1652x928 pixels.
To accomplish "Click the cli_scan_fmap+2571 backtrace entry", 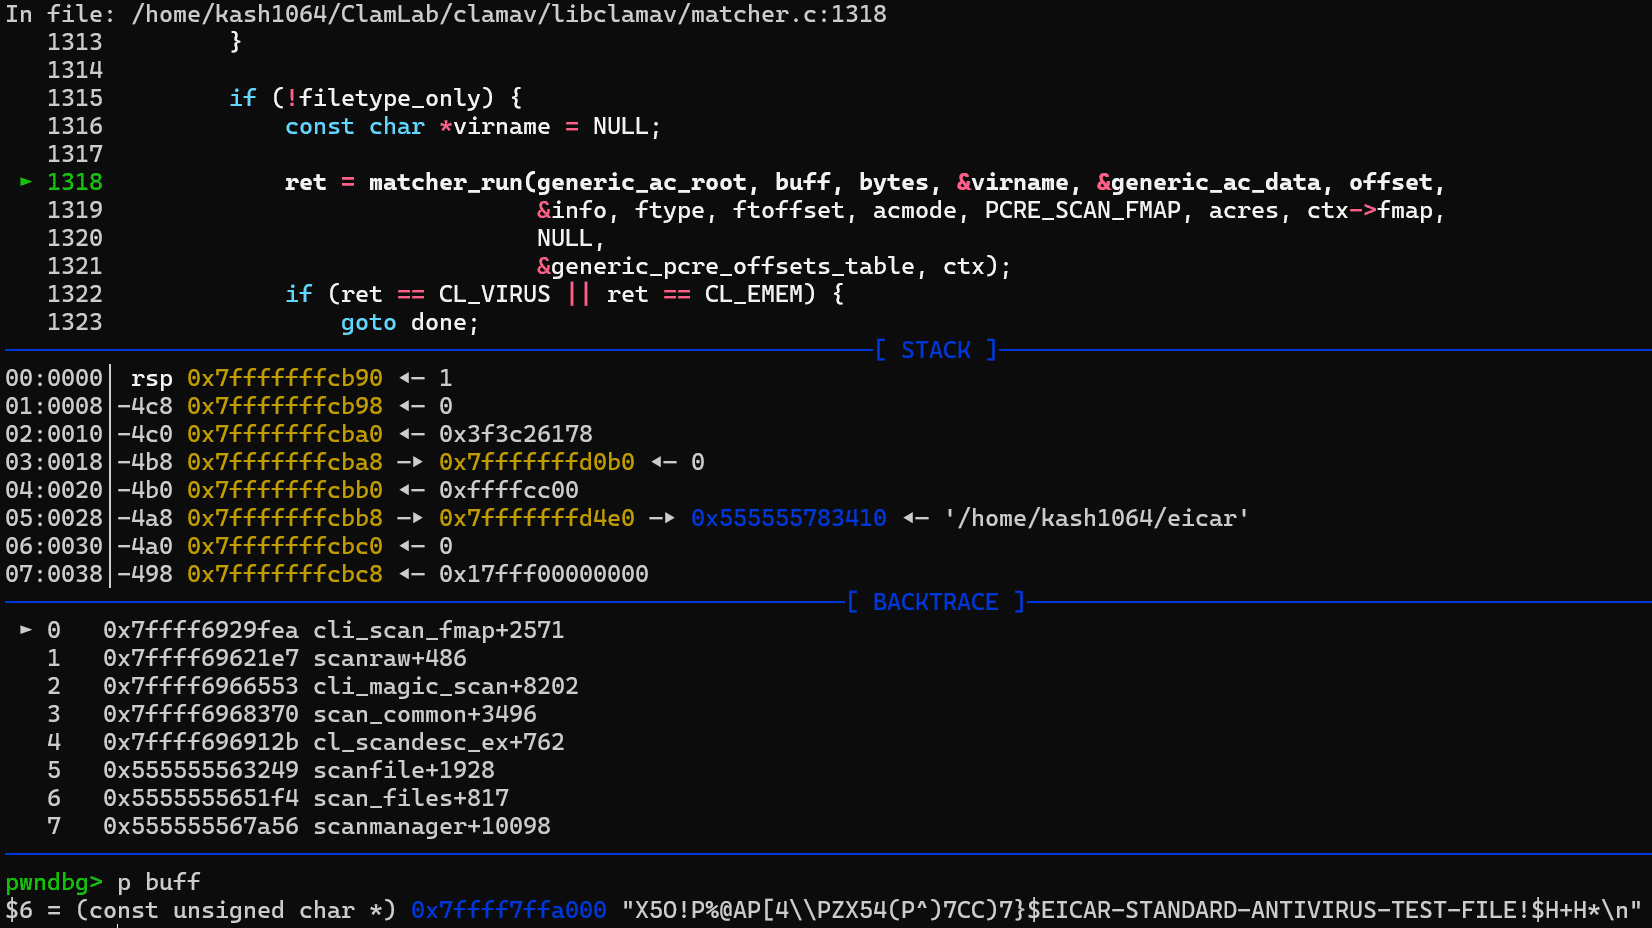I will coord(438,630).
